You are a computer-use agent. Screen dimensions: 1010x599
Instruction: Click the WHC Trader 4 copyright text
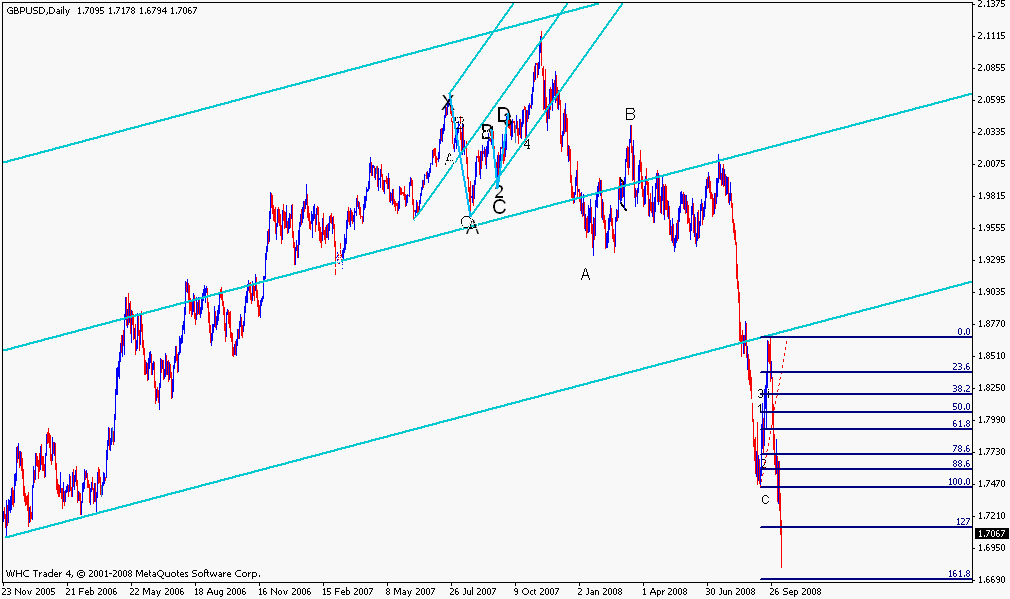[133, 573]
